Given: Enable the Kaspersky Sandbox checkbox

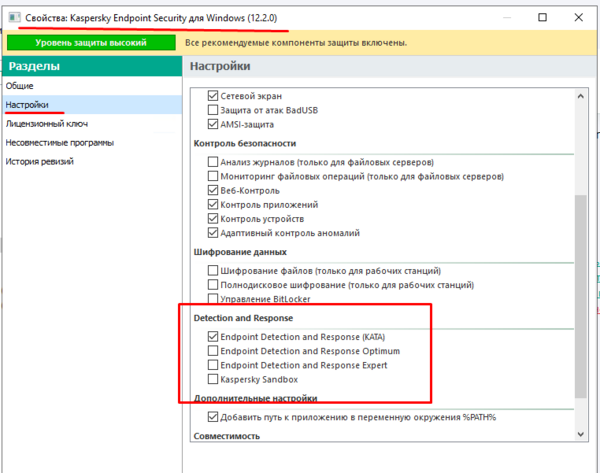Looking at the screenshot, I should [x=213, y=379].
